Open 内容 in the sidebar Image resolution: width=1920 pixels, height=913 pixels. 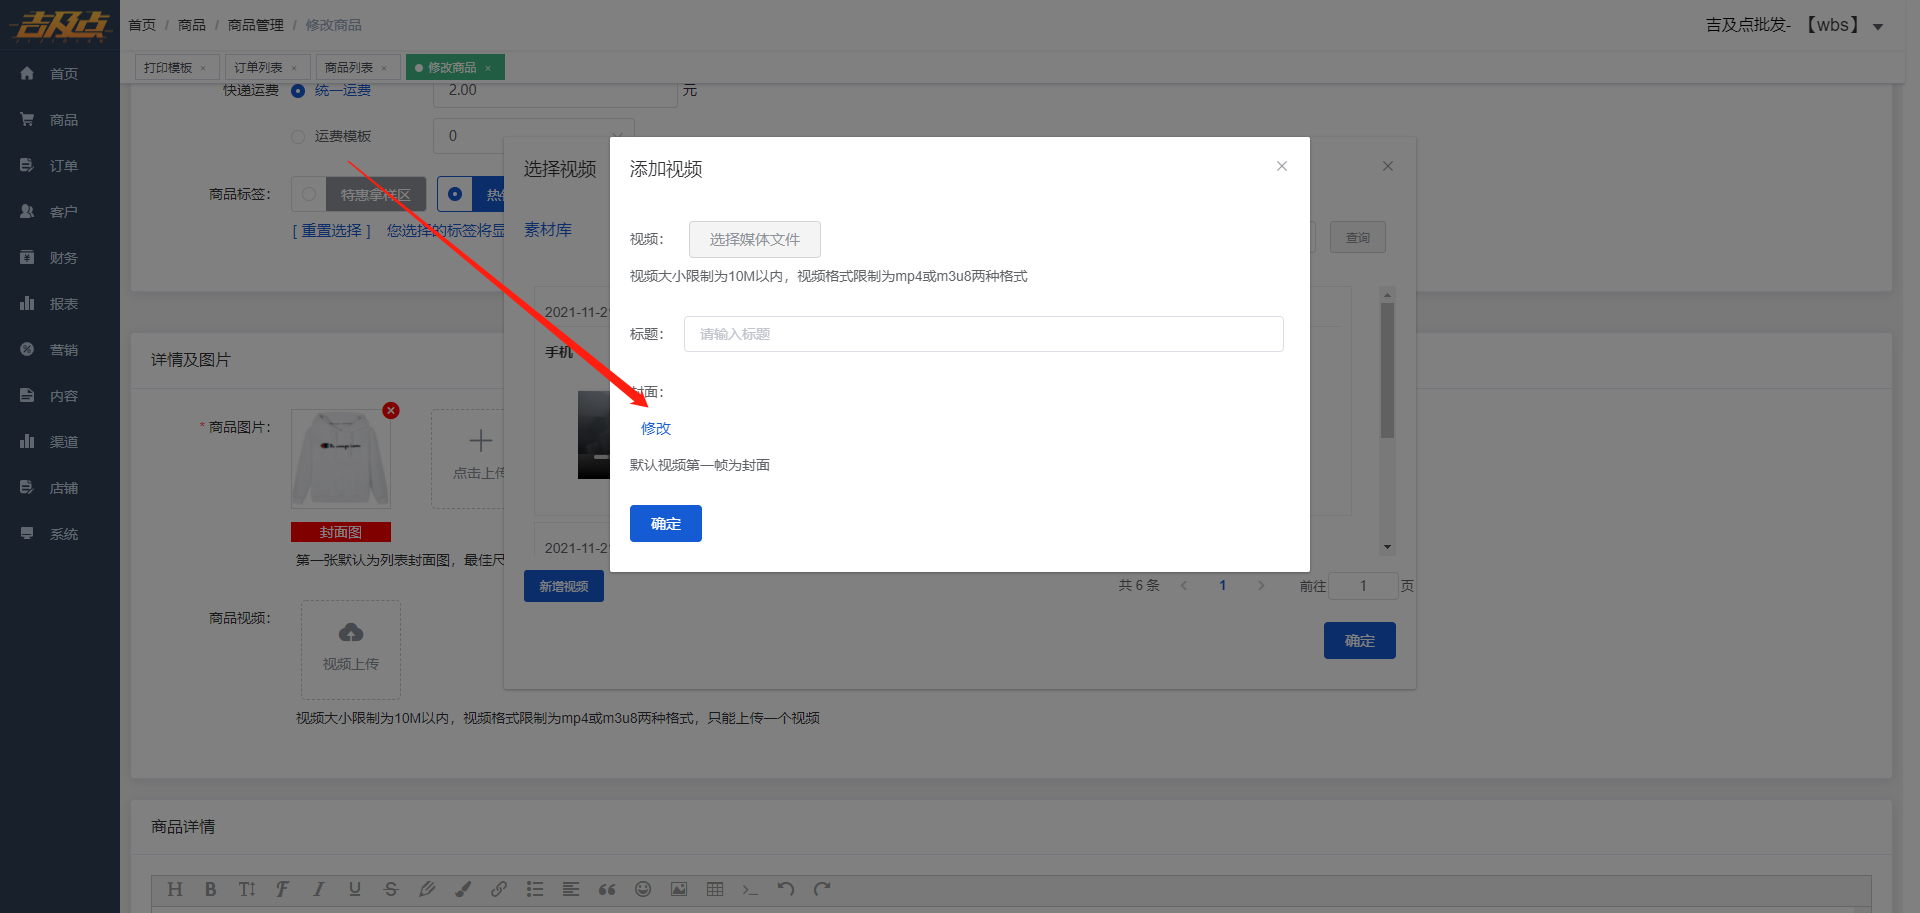pyautogui.click(x=60, y=396)
